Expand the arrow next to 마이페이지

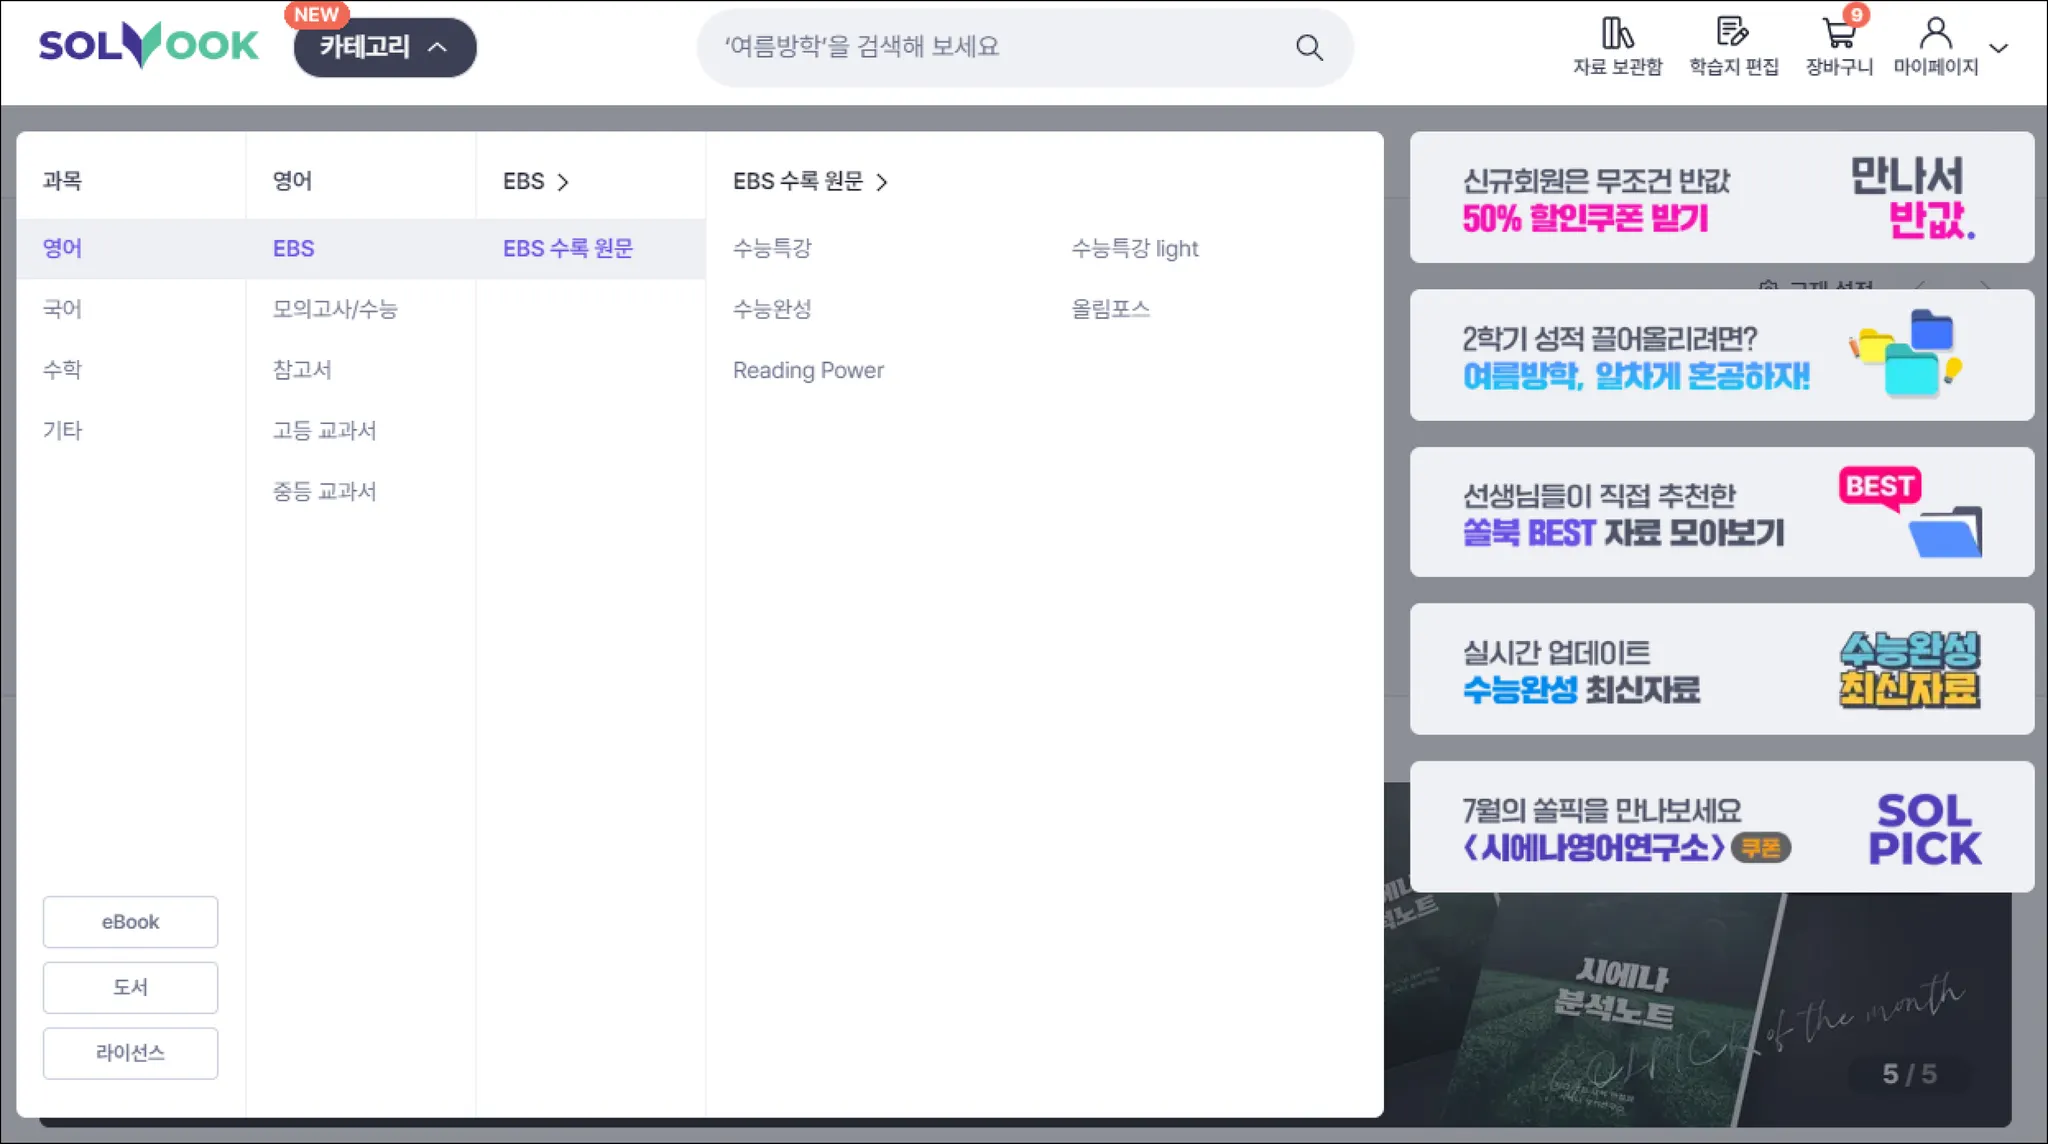(x=1998, y=48)
